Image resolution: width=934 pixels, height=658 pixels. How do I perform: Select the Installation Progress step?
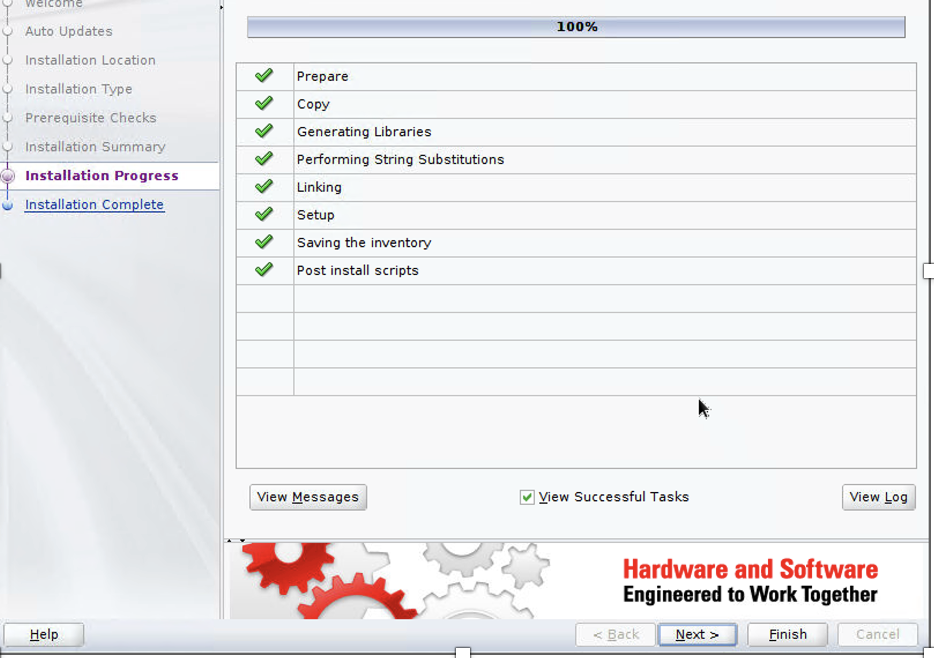click(102, 176)
